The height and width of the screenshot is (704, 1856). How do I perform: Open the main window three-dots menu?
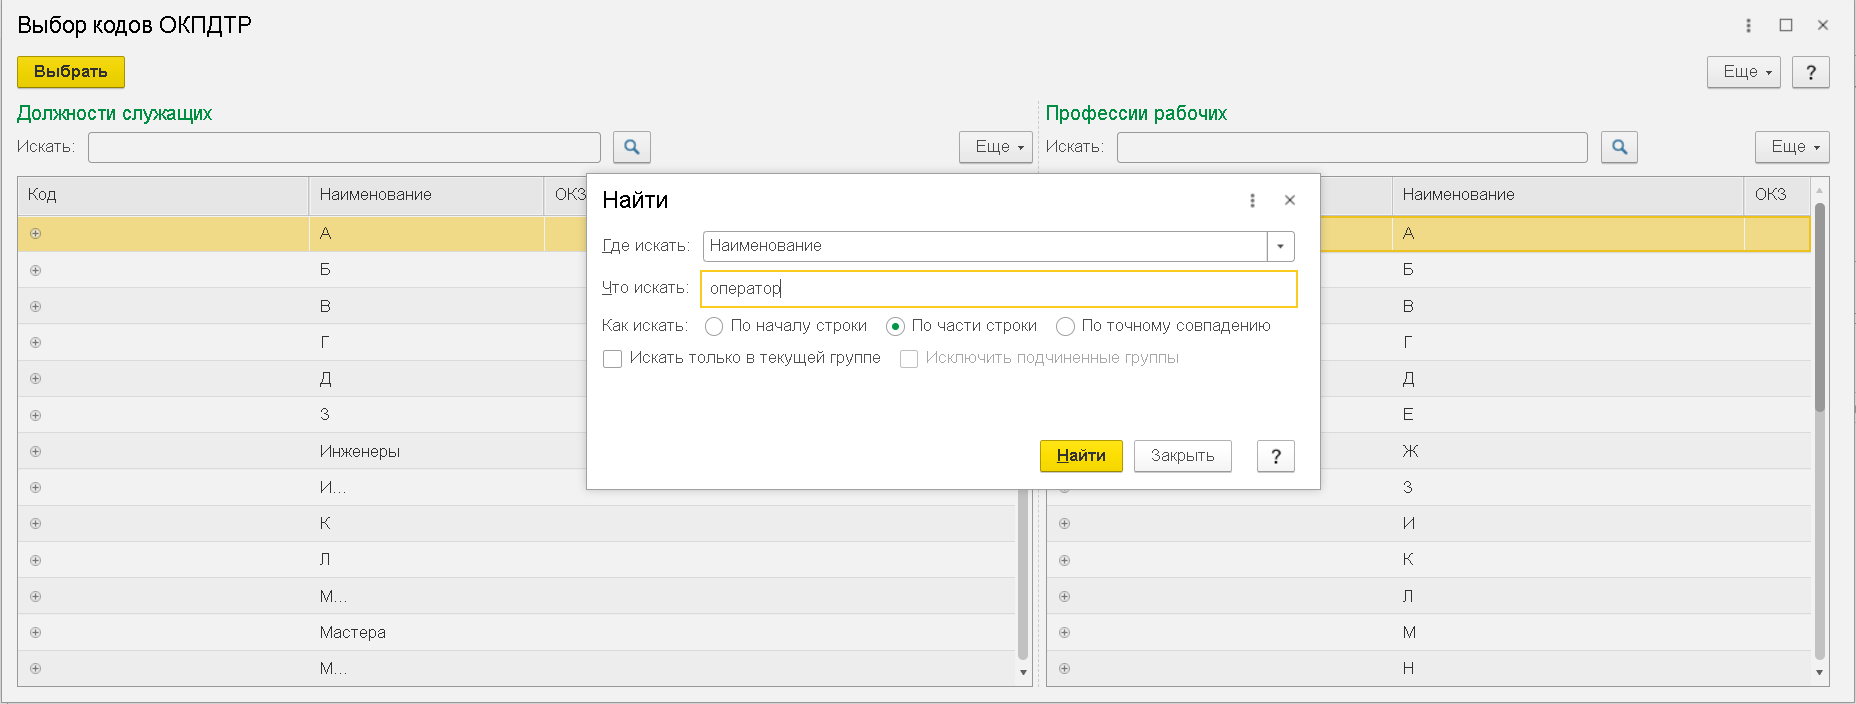pos(1748,25)
